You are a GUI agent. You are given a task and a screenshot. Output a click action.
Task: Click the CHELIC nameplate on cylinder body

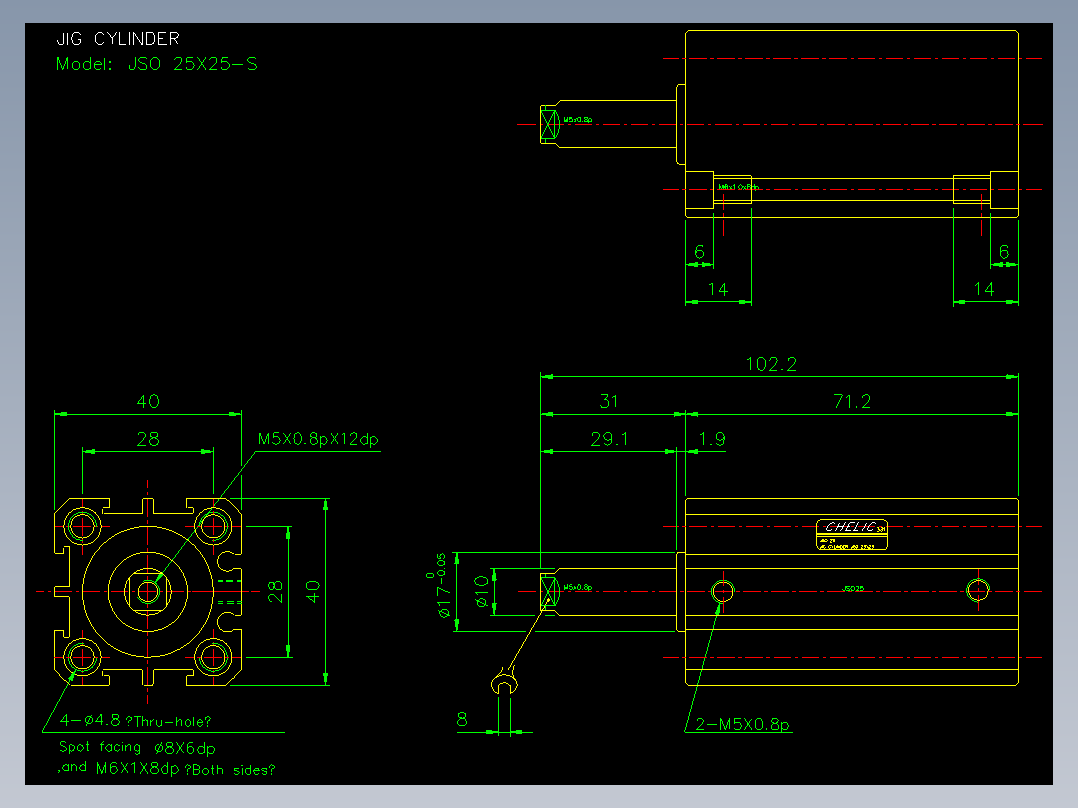(852, 535)
